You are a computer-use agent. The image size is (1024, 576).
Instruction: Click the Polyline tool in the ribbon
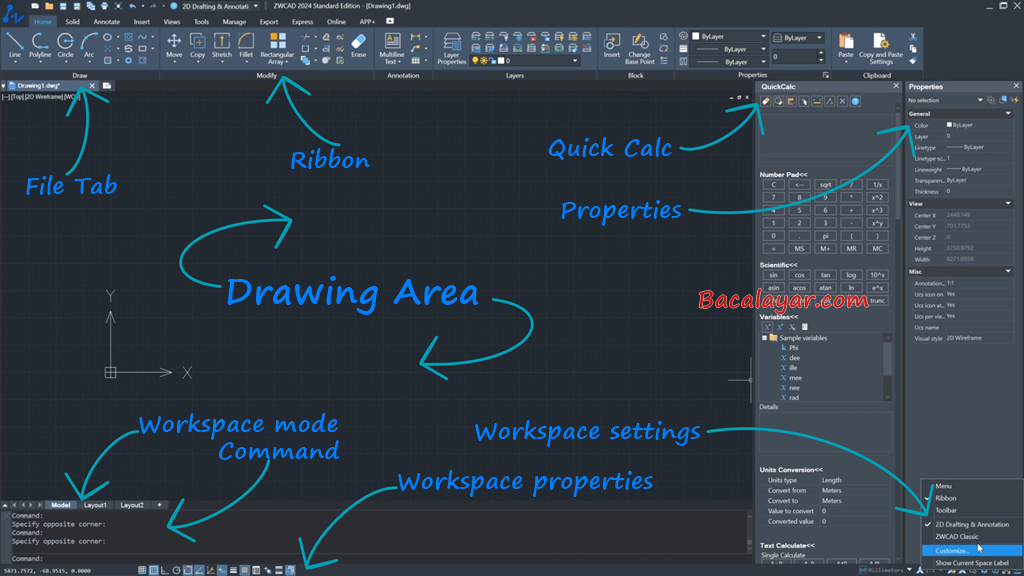(40, 44)
